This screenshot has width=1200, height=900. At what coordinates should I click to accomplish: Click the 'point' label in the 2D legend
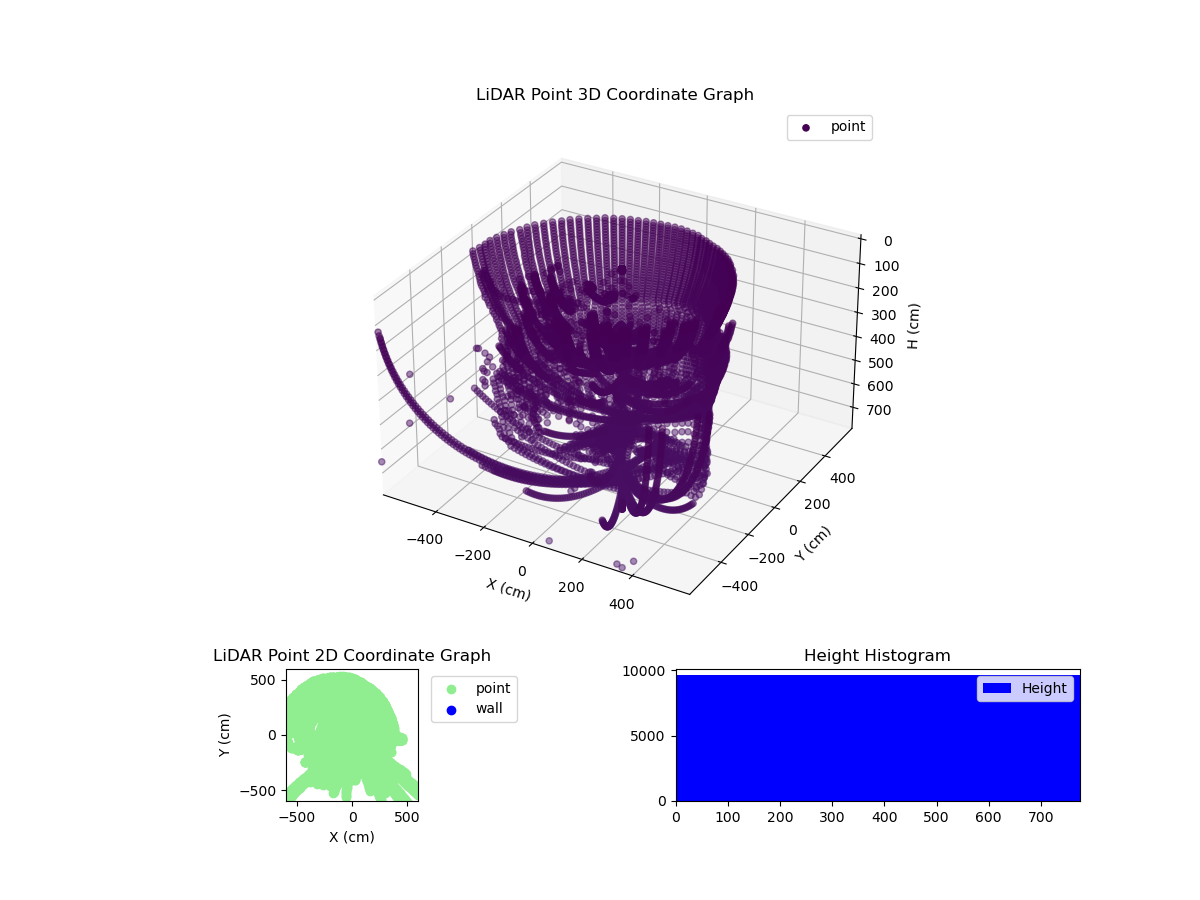[493, 688]
